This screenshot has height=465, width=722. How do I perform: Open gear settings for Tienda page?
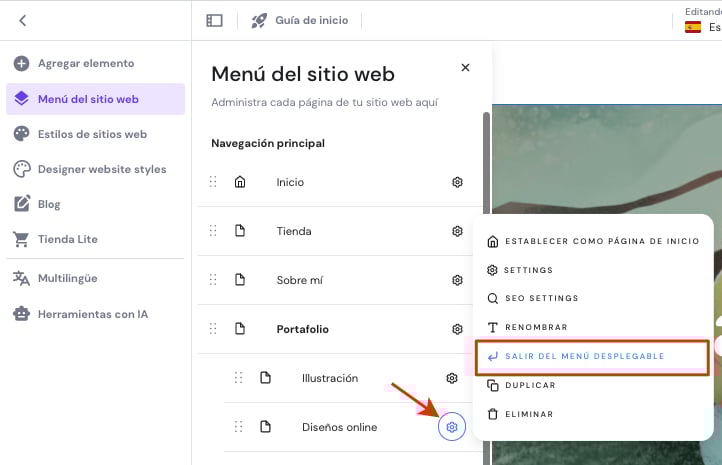click(x=457, y=231)
